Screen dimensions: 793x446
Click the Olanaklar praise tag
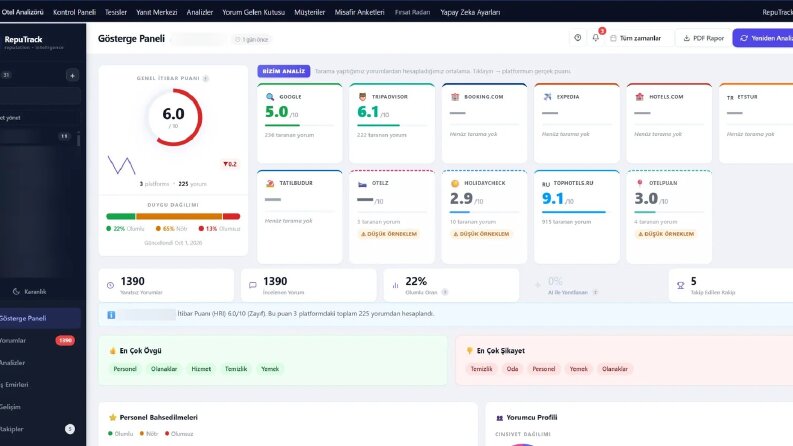coord(164,369)
